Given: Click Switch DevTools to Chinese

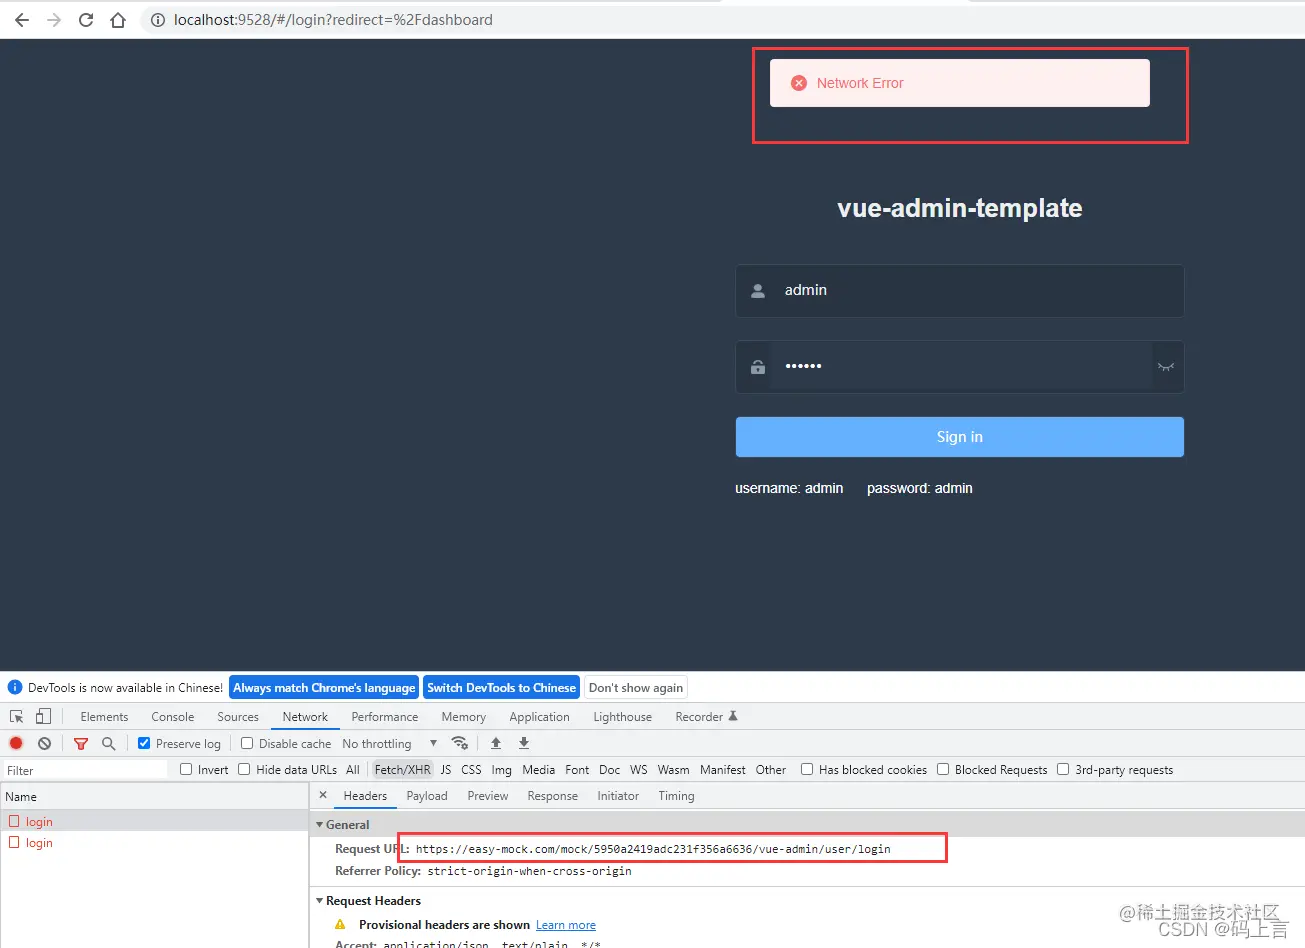Looking at the screenshot, I should [x=501, y=688].
